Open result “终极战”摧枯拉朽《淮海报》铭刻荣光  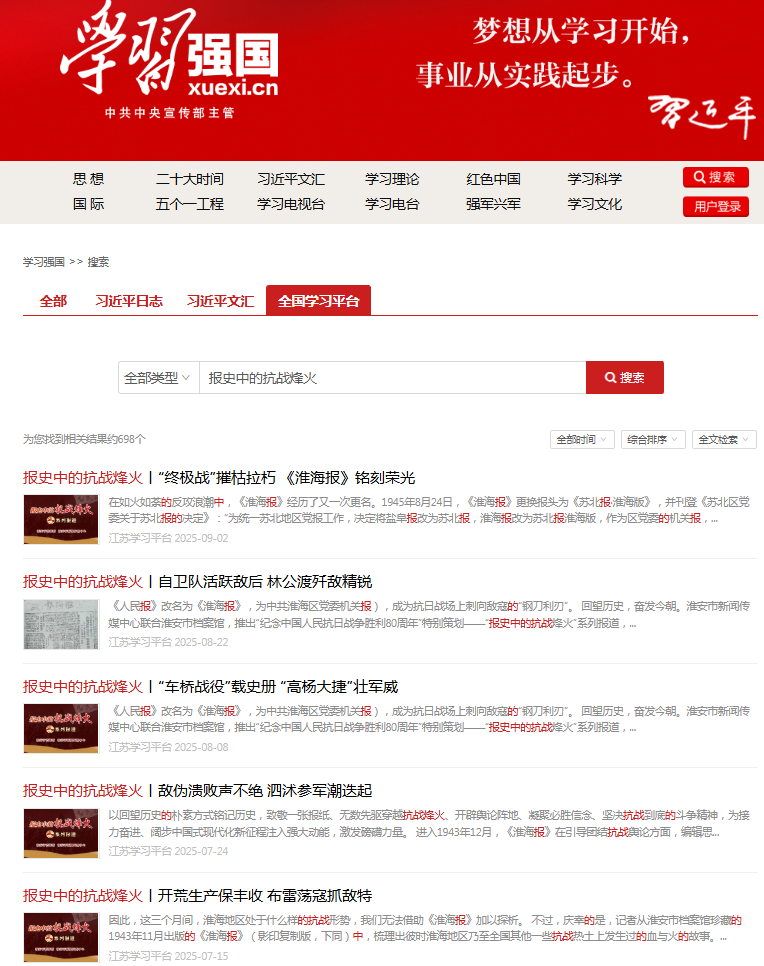[x=219, y=477]
